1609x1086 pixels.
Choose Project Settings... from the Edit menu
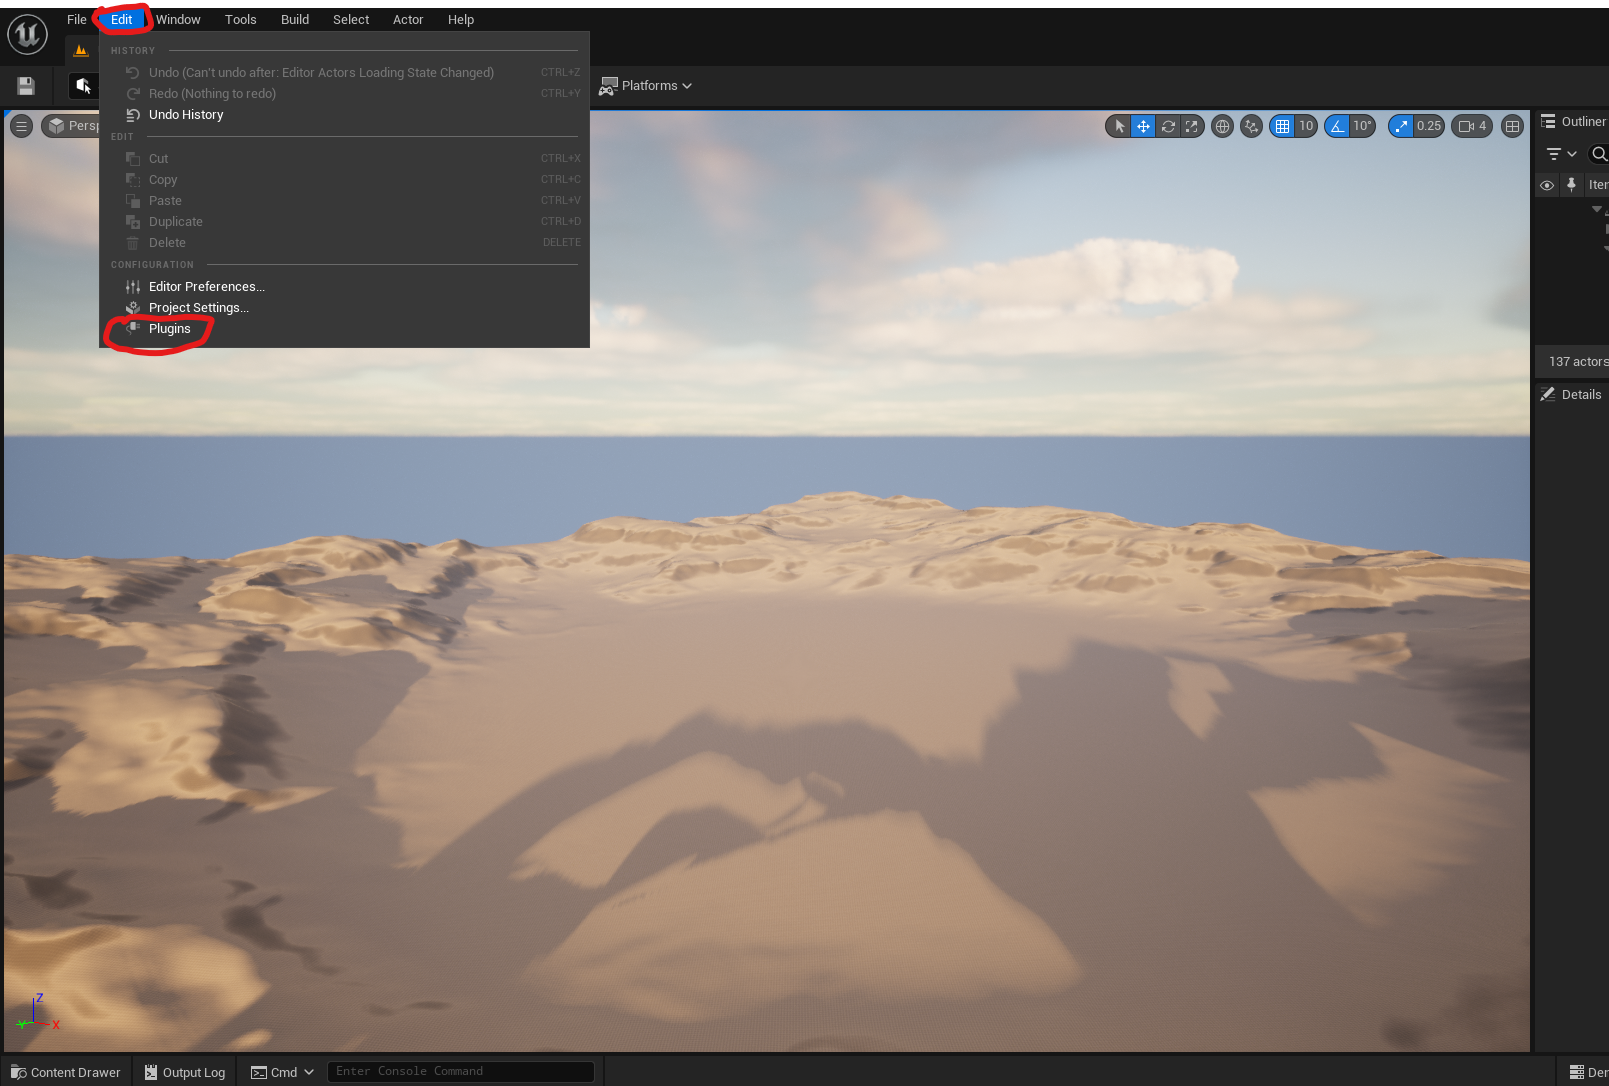click(344, 308)
